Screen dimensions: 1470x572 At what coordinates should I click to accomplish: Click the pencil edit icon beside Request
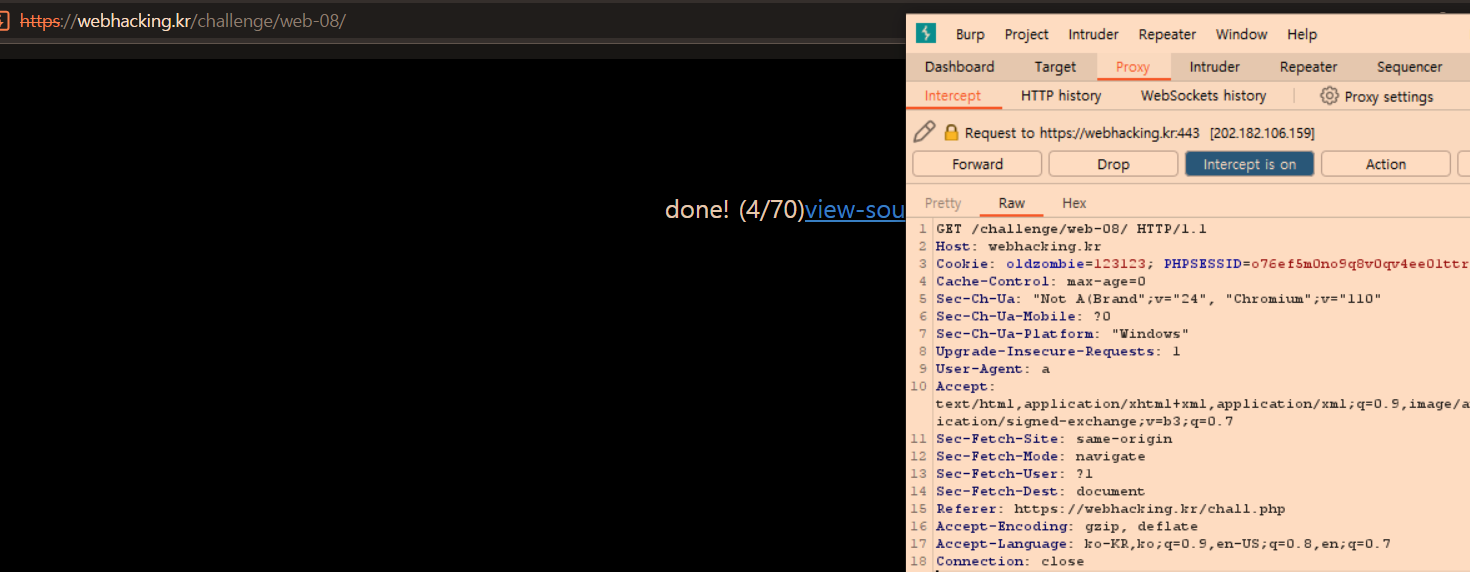pos(924,132)
